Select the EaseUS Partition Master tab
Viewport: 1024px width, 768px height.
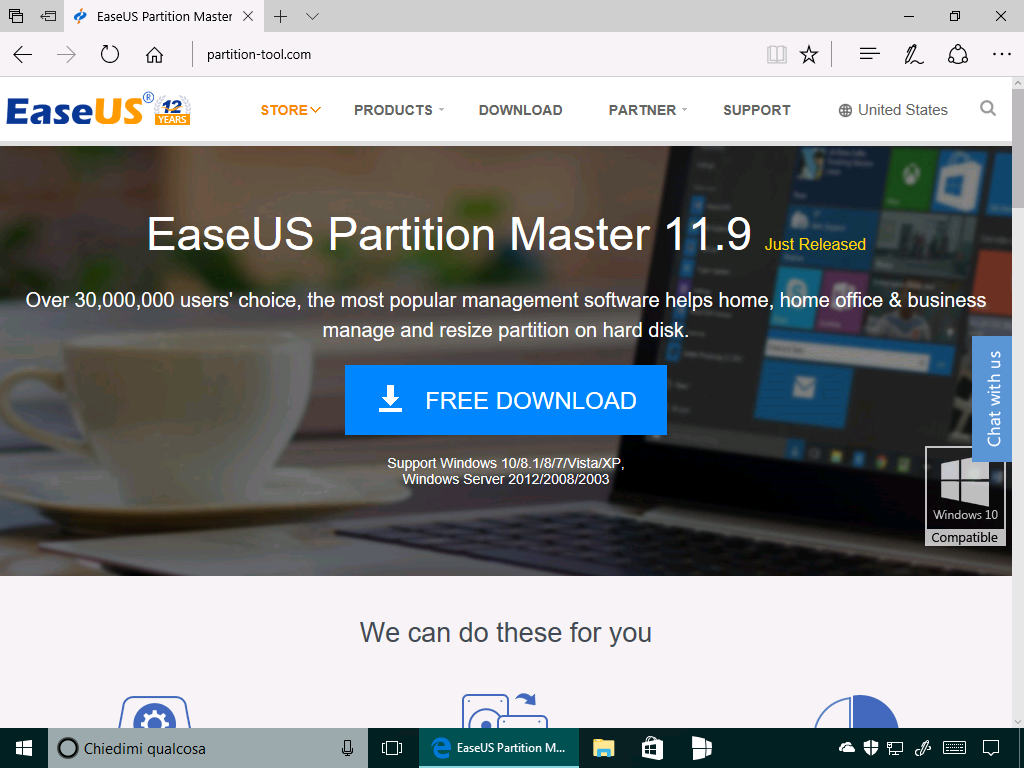click(163, 16)
